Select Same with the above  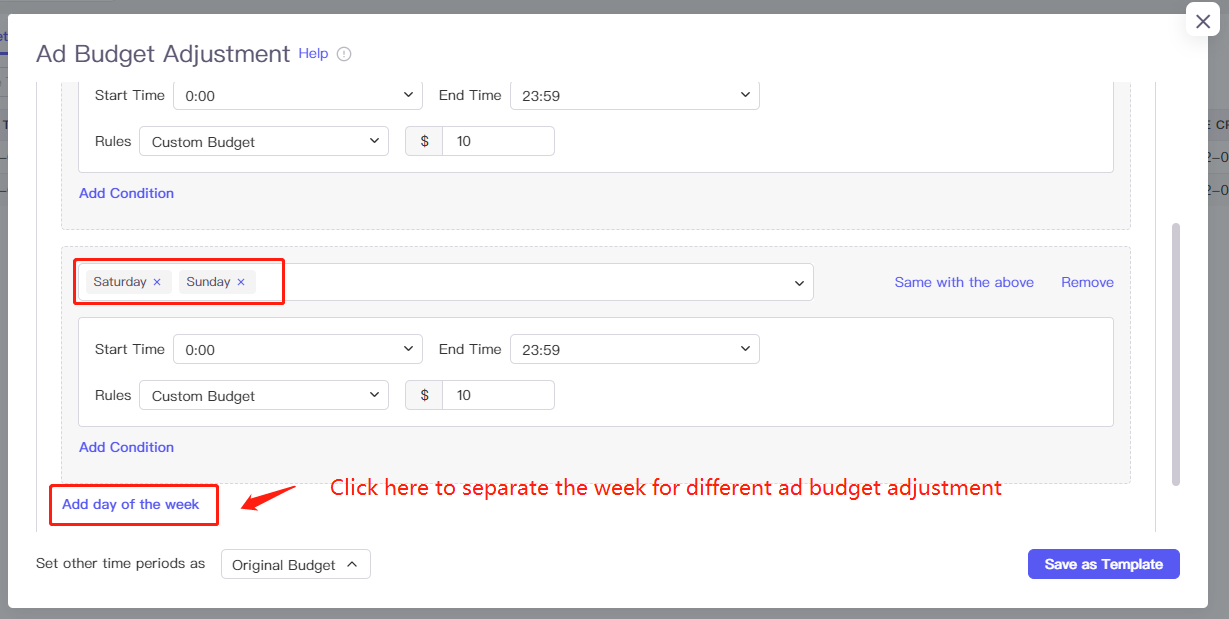[x=963, y=282]
